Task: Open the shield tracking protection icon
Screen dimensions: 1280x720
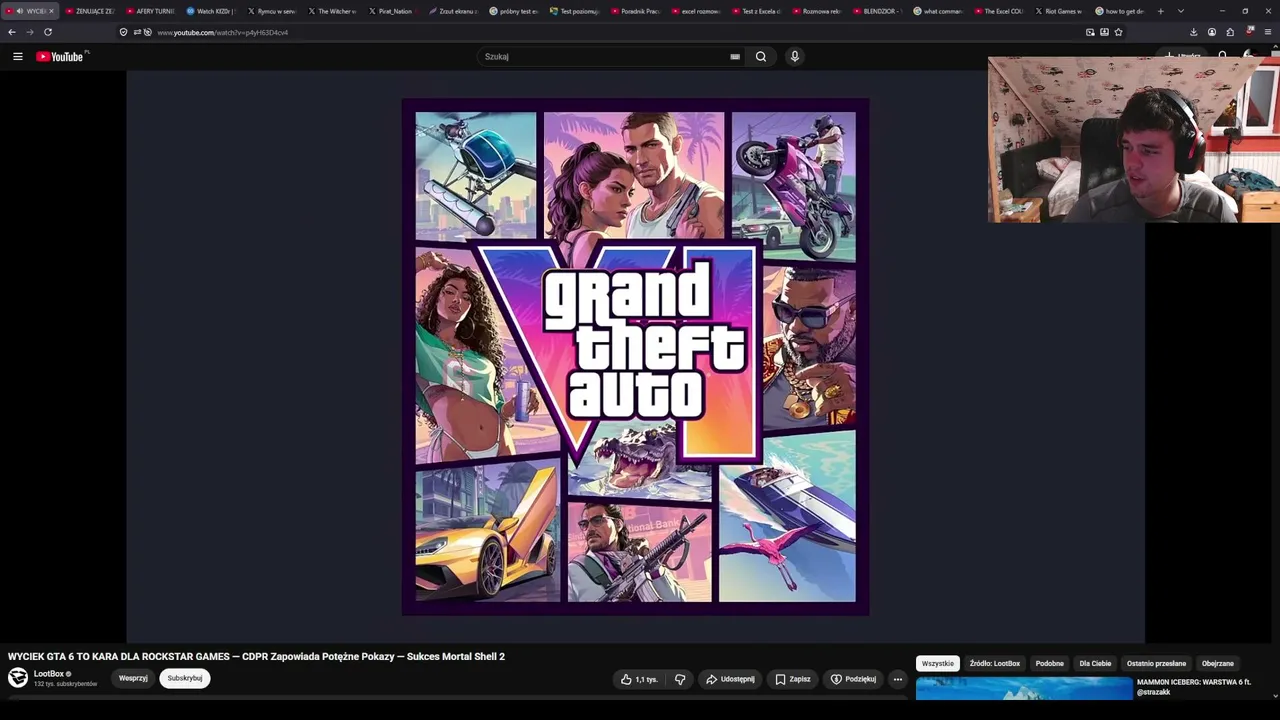Action: click(123, 32)
